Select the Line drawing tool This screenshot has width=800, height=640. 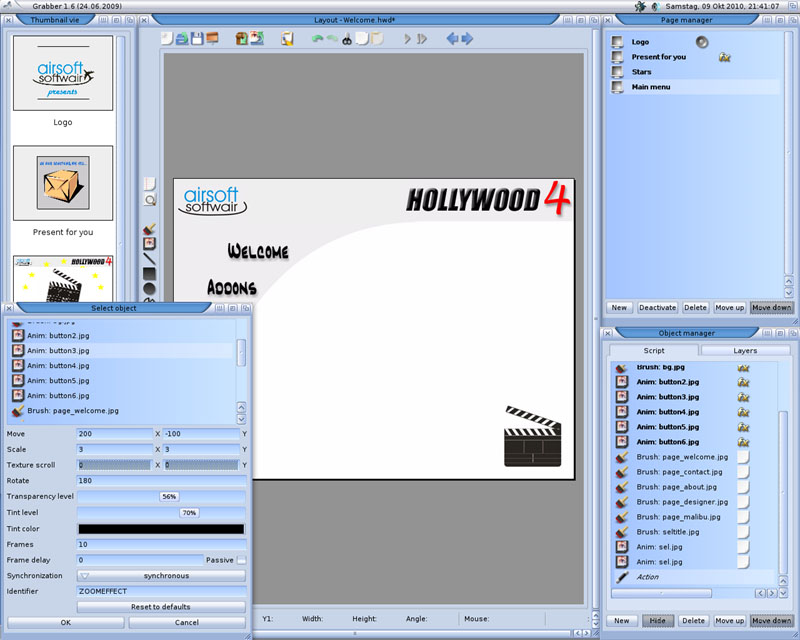(x=149, y=259)
